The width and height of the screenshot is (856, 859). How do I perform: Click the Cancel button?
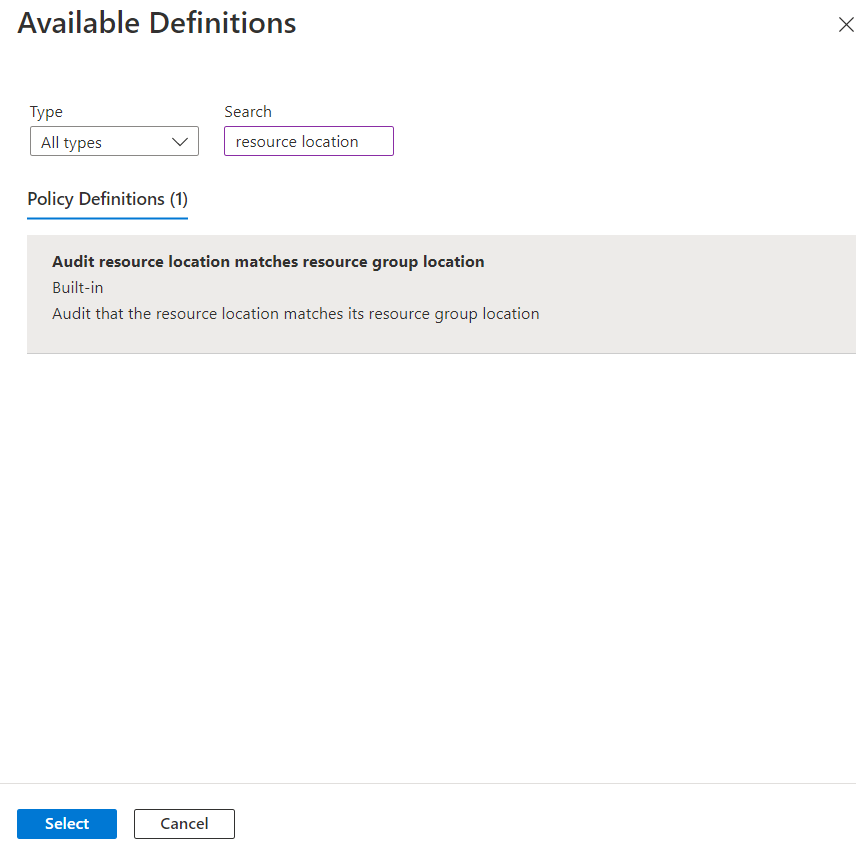[184, 824]
